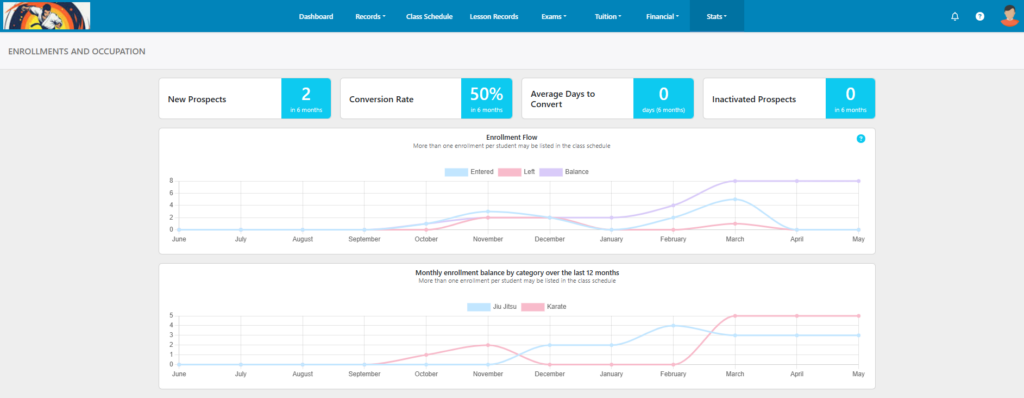Screen dimensions: 1024x398
Task: Click the New Prospects card
Action: coord(245,99)
